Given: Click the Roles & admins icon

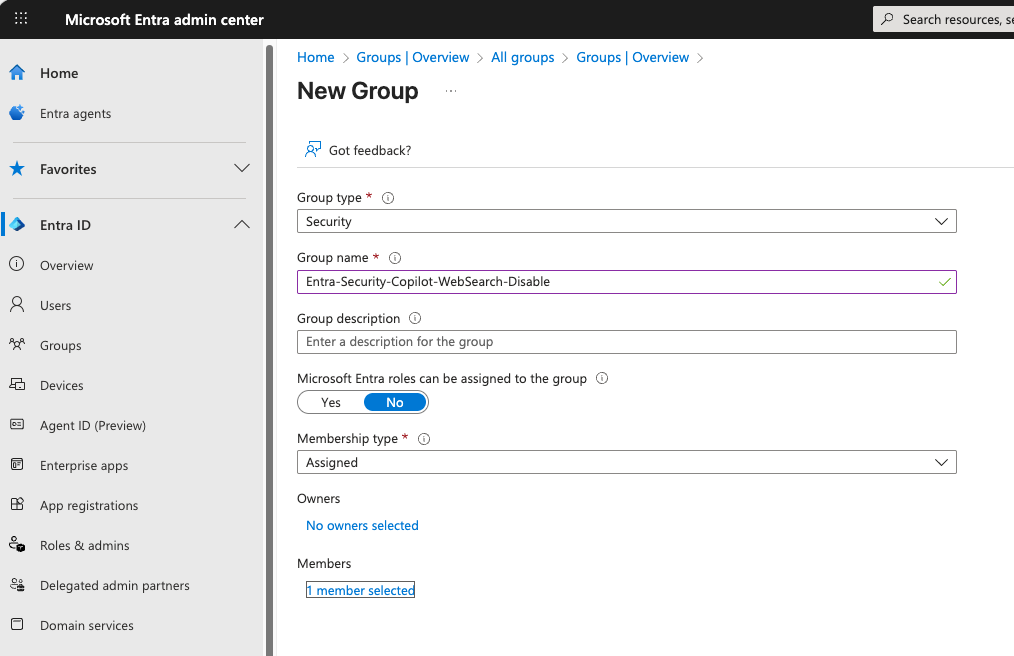Looking at the screenshot, I should click(x=17, y=545).
